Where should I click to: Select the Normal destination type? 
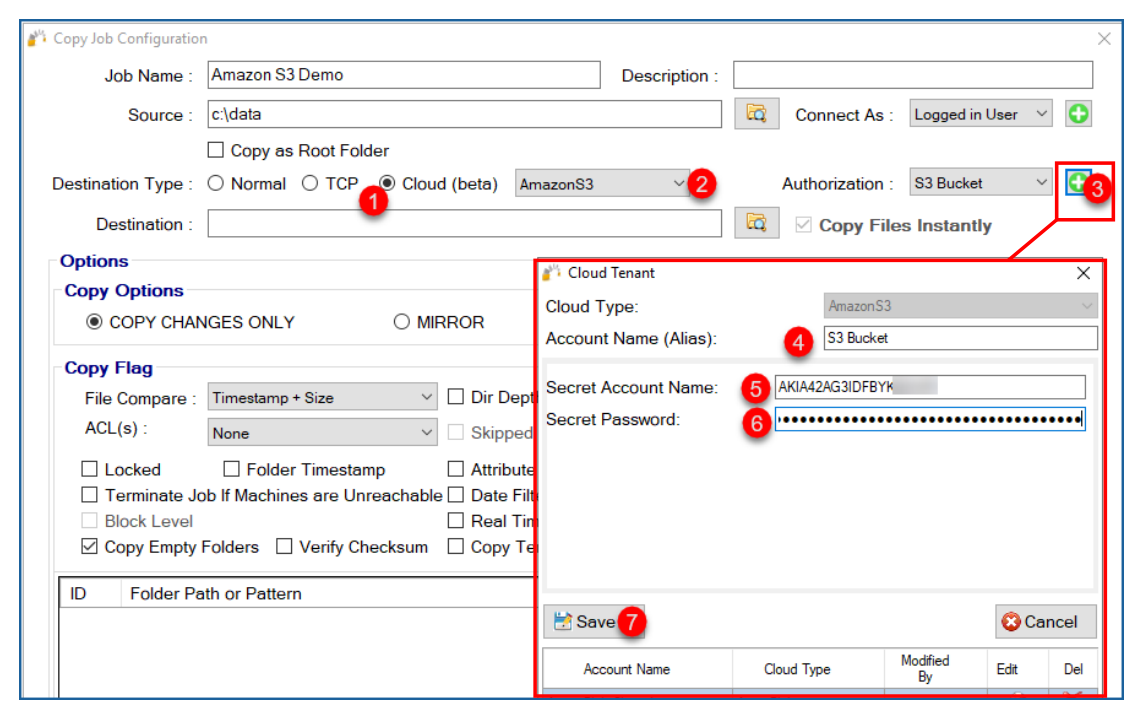click(x=216, y=183)
